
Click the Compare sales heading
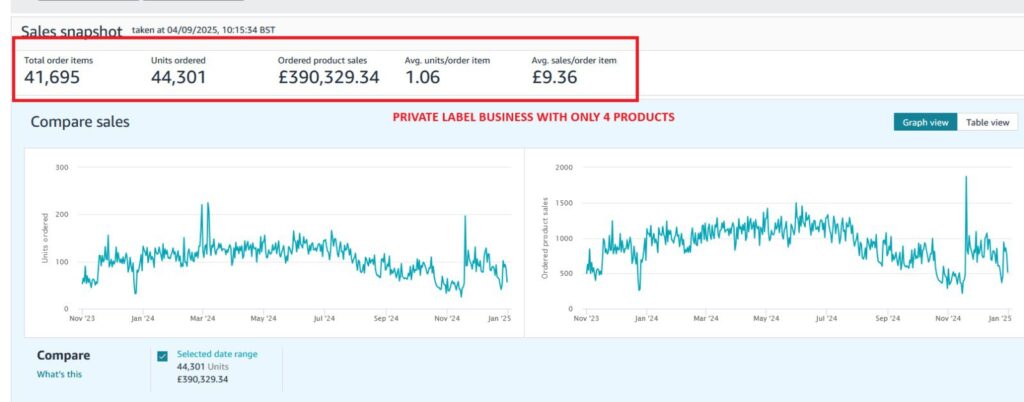[80, 122]
